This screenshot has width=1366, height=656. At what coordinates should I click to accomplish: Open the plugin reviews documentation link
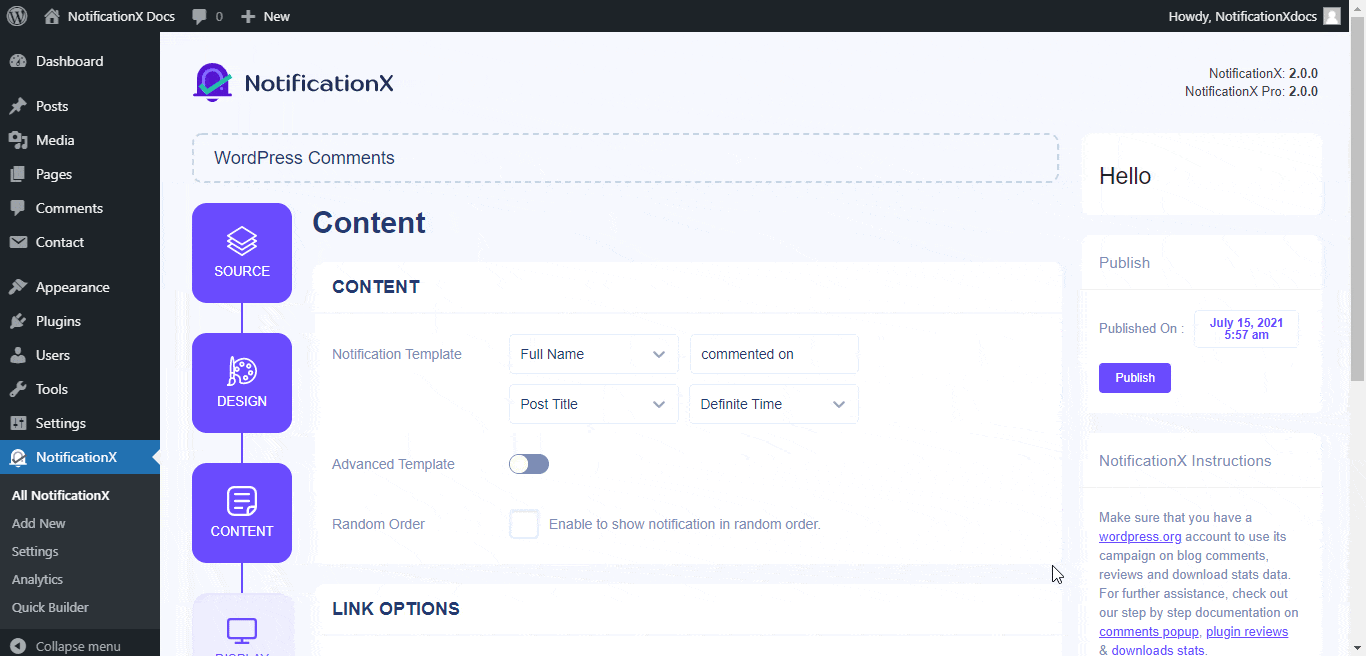pos(1247,632)
